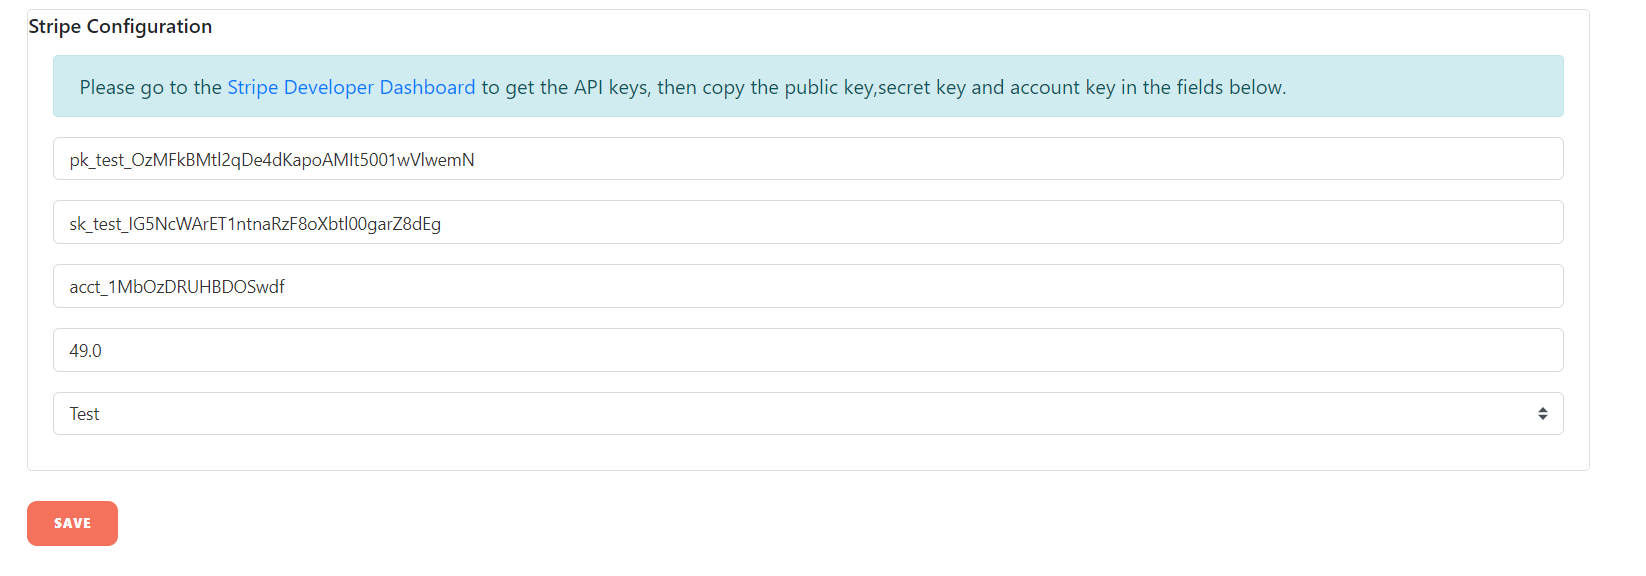The height and width of the screenshot is (576, 1646).
Task: Focus the sk_test secret key field
Action: pos(807,222)
